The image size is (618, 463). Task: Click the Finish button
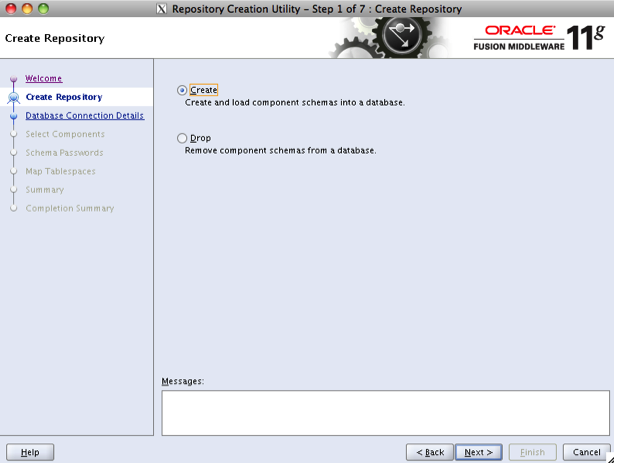(x=532, y=452)
